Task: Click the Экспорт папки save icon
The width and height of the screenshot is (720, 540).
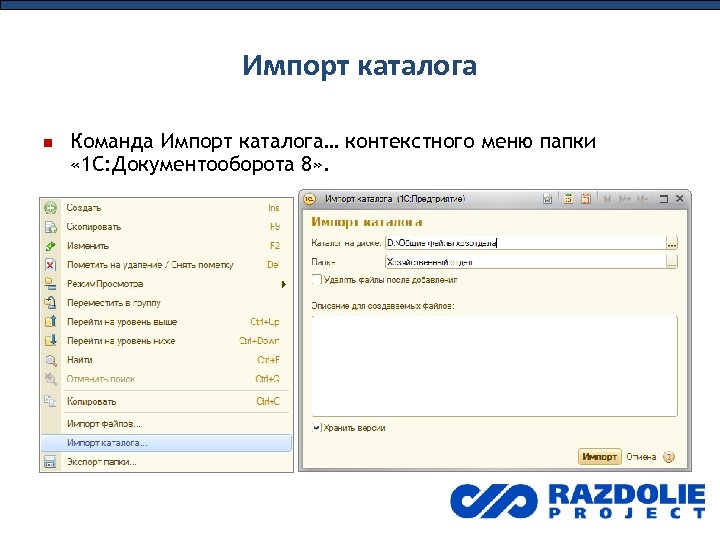Action: [51, 462]
